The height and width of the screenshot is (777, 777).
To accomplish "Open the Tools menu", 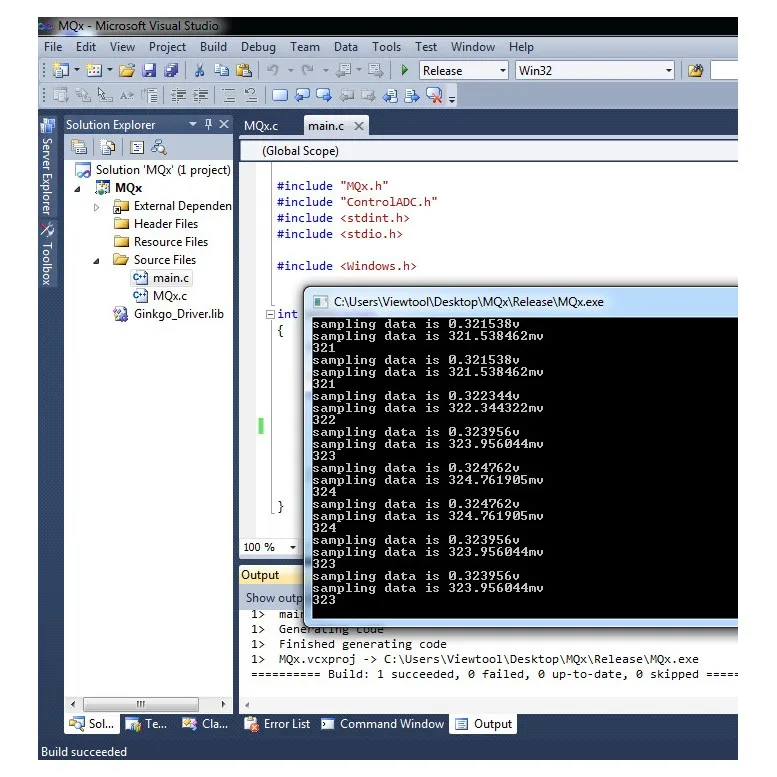I will tap(386, 47).
